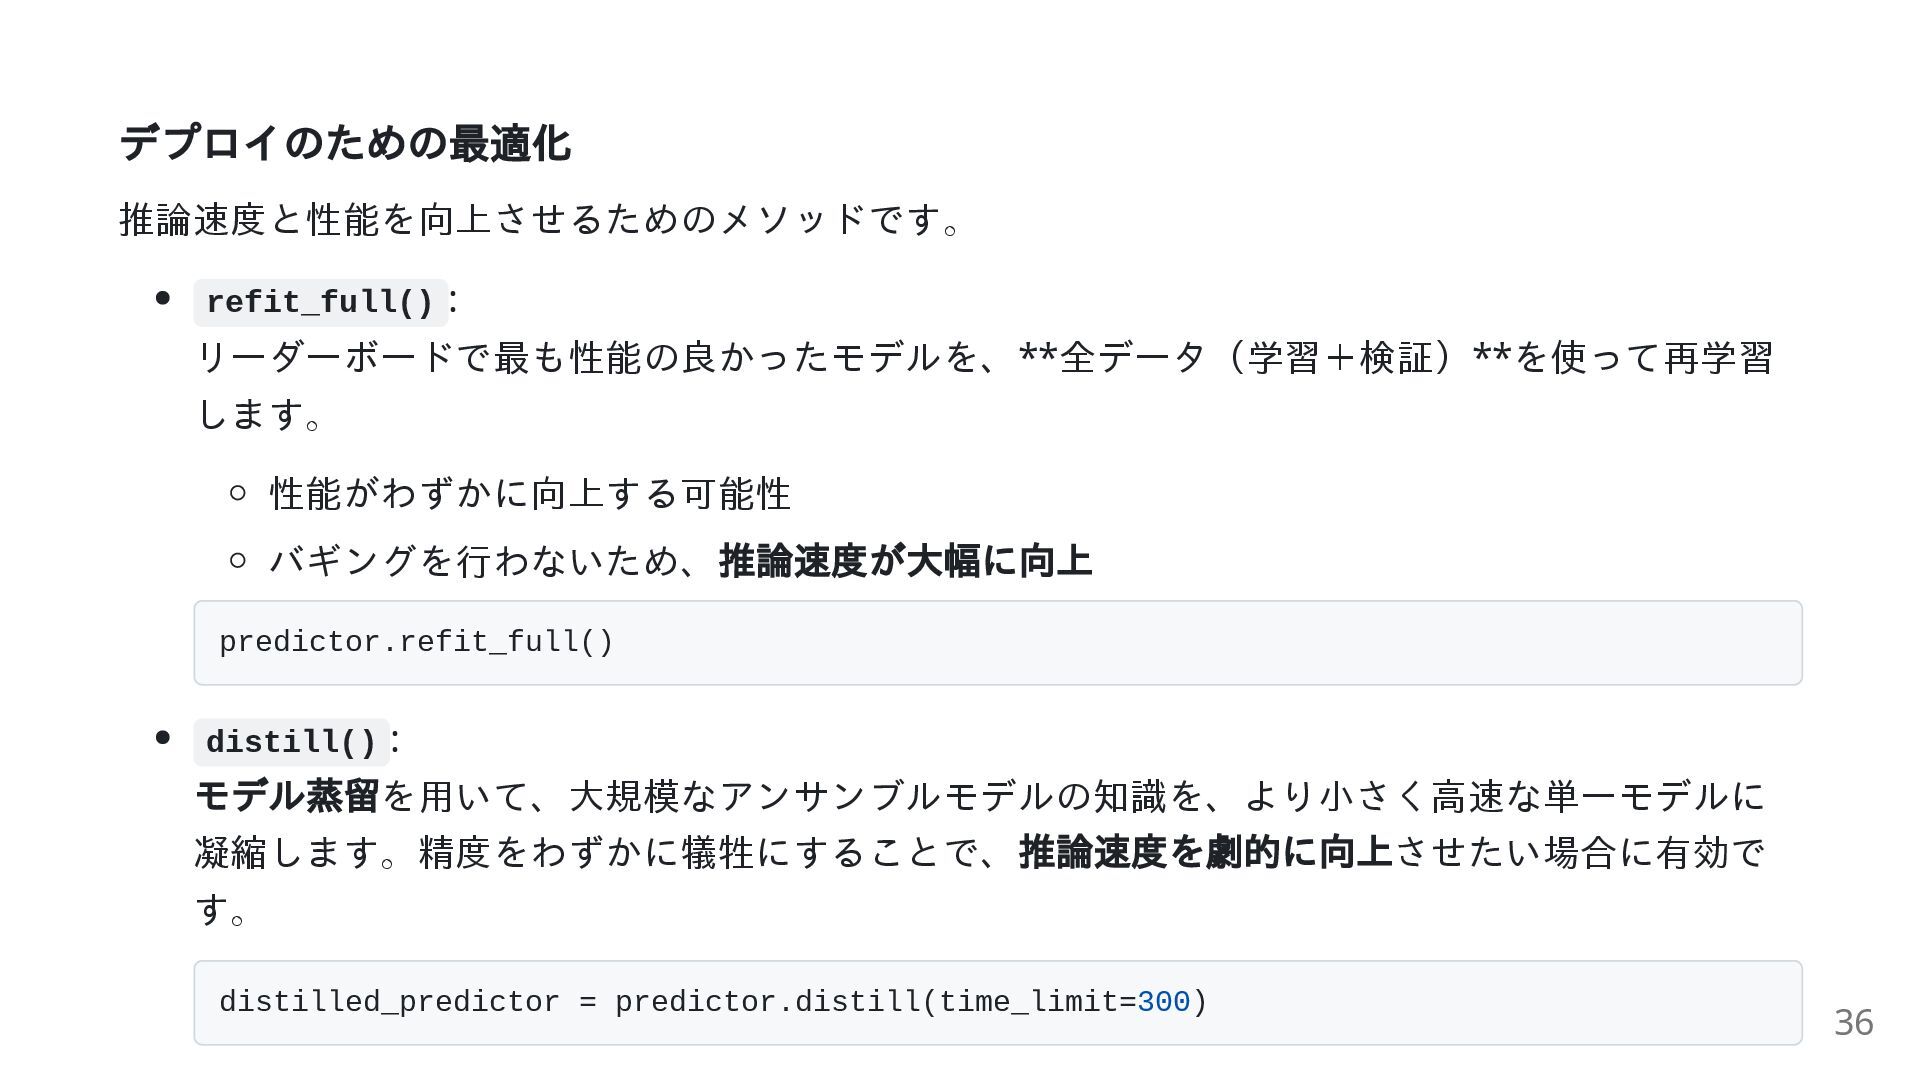The height and width of the screenshot is (1080, 1920).
Task: Click the bold text 推論速度を劇的に向上
Action: (1206, 852)
